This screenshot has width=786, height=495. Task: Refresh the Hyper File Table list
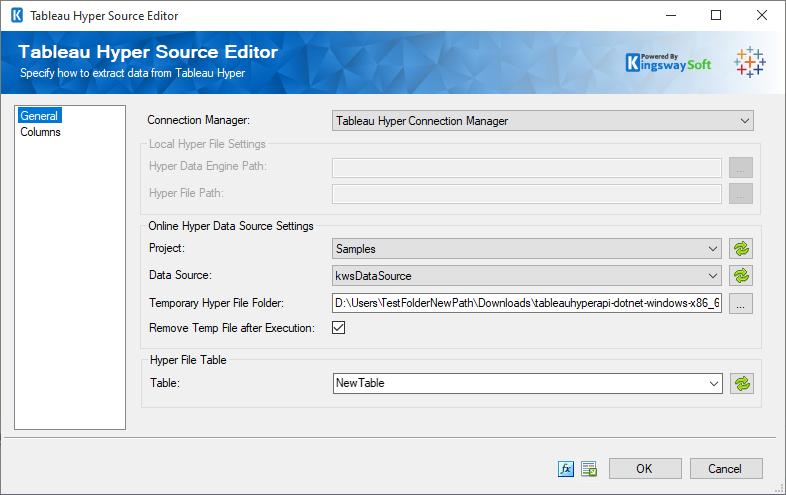[742, 384]
